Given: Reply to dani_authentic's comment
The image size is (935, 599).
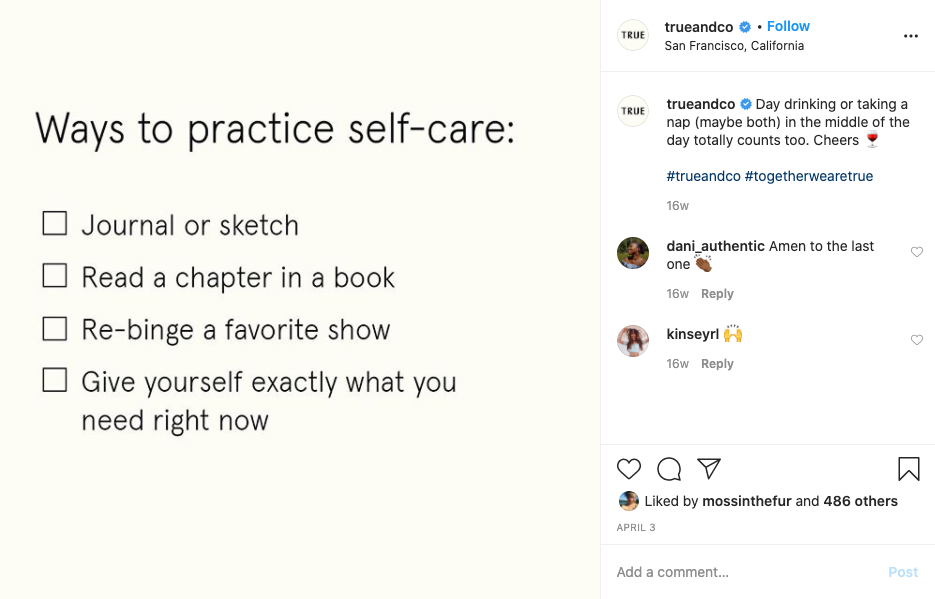Looking at the screenshot, I should [x=717, y=294].
